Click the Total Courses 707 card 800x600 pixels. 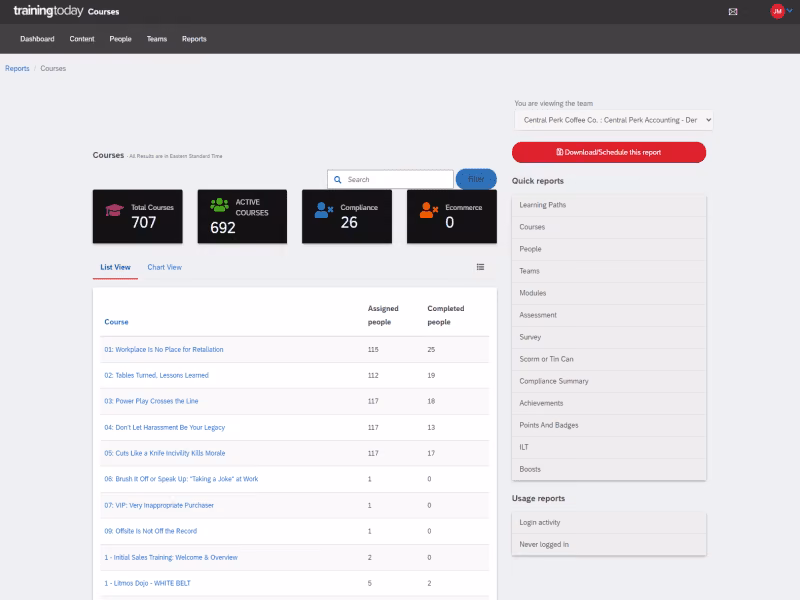pyautogui.click(x=138, y=216)
